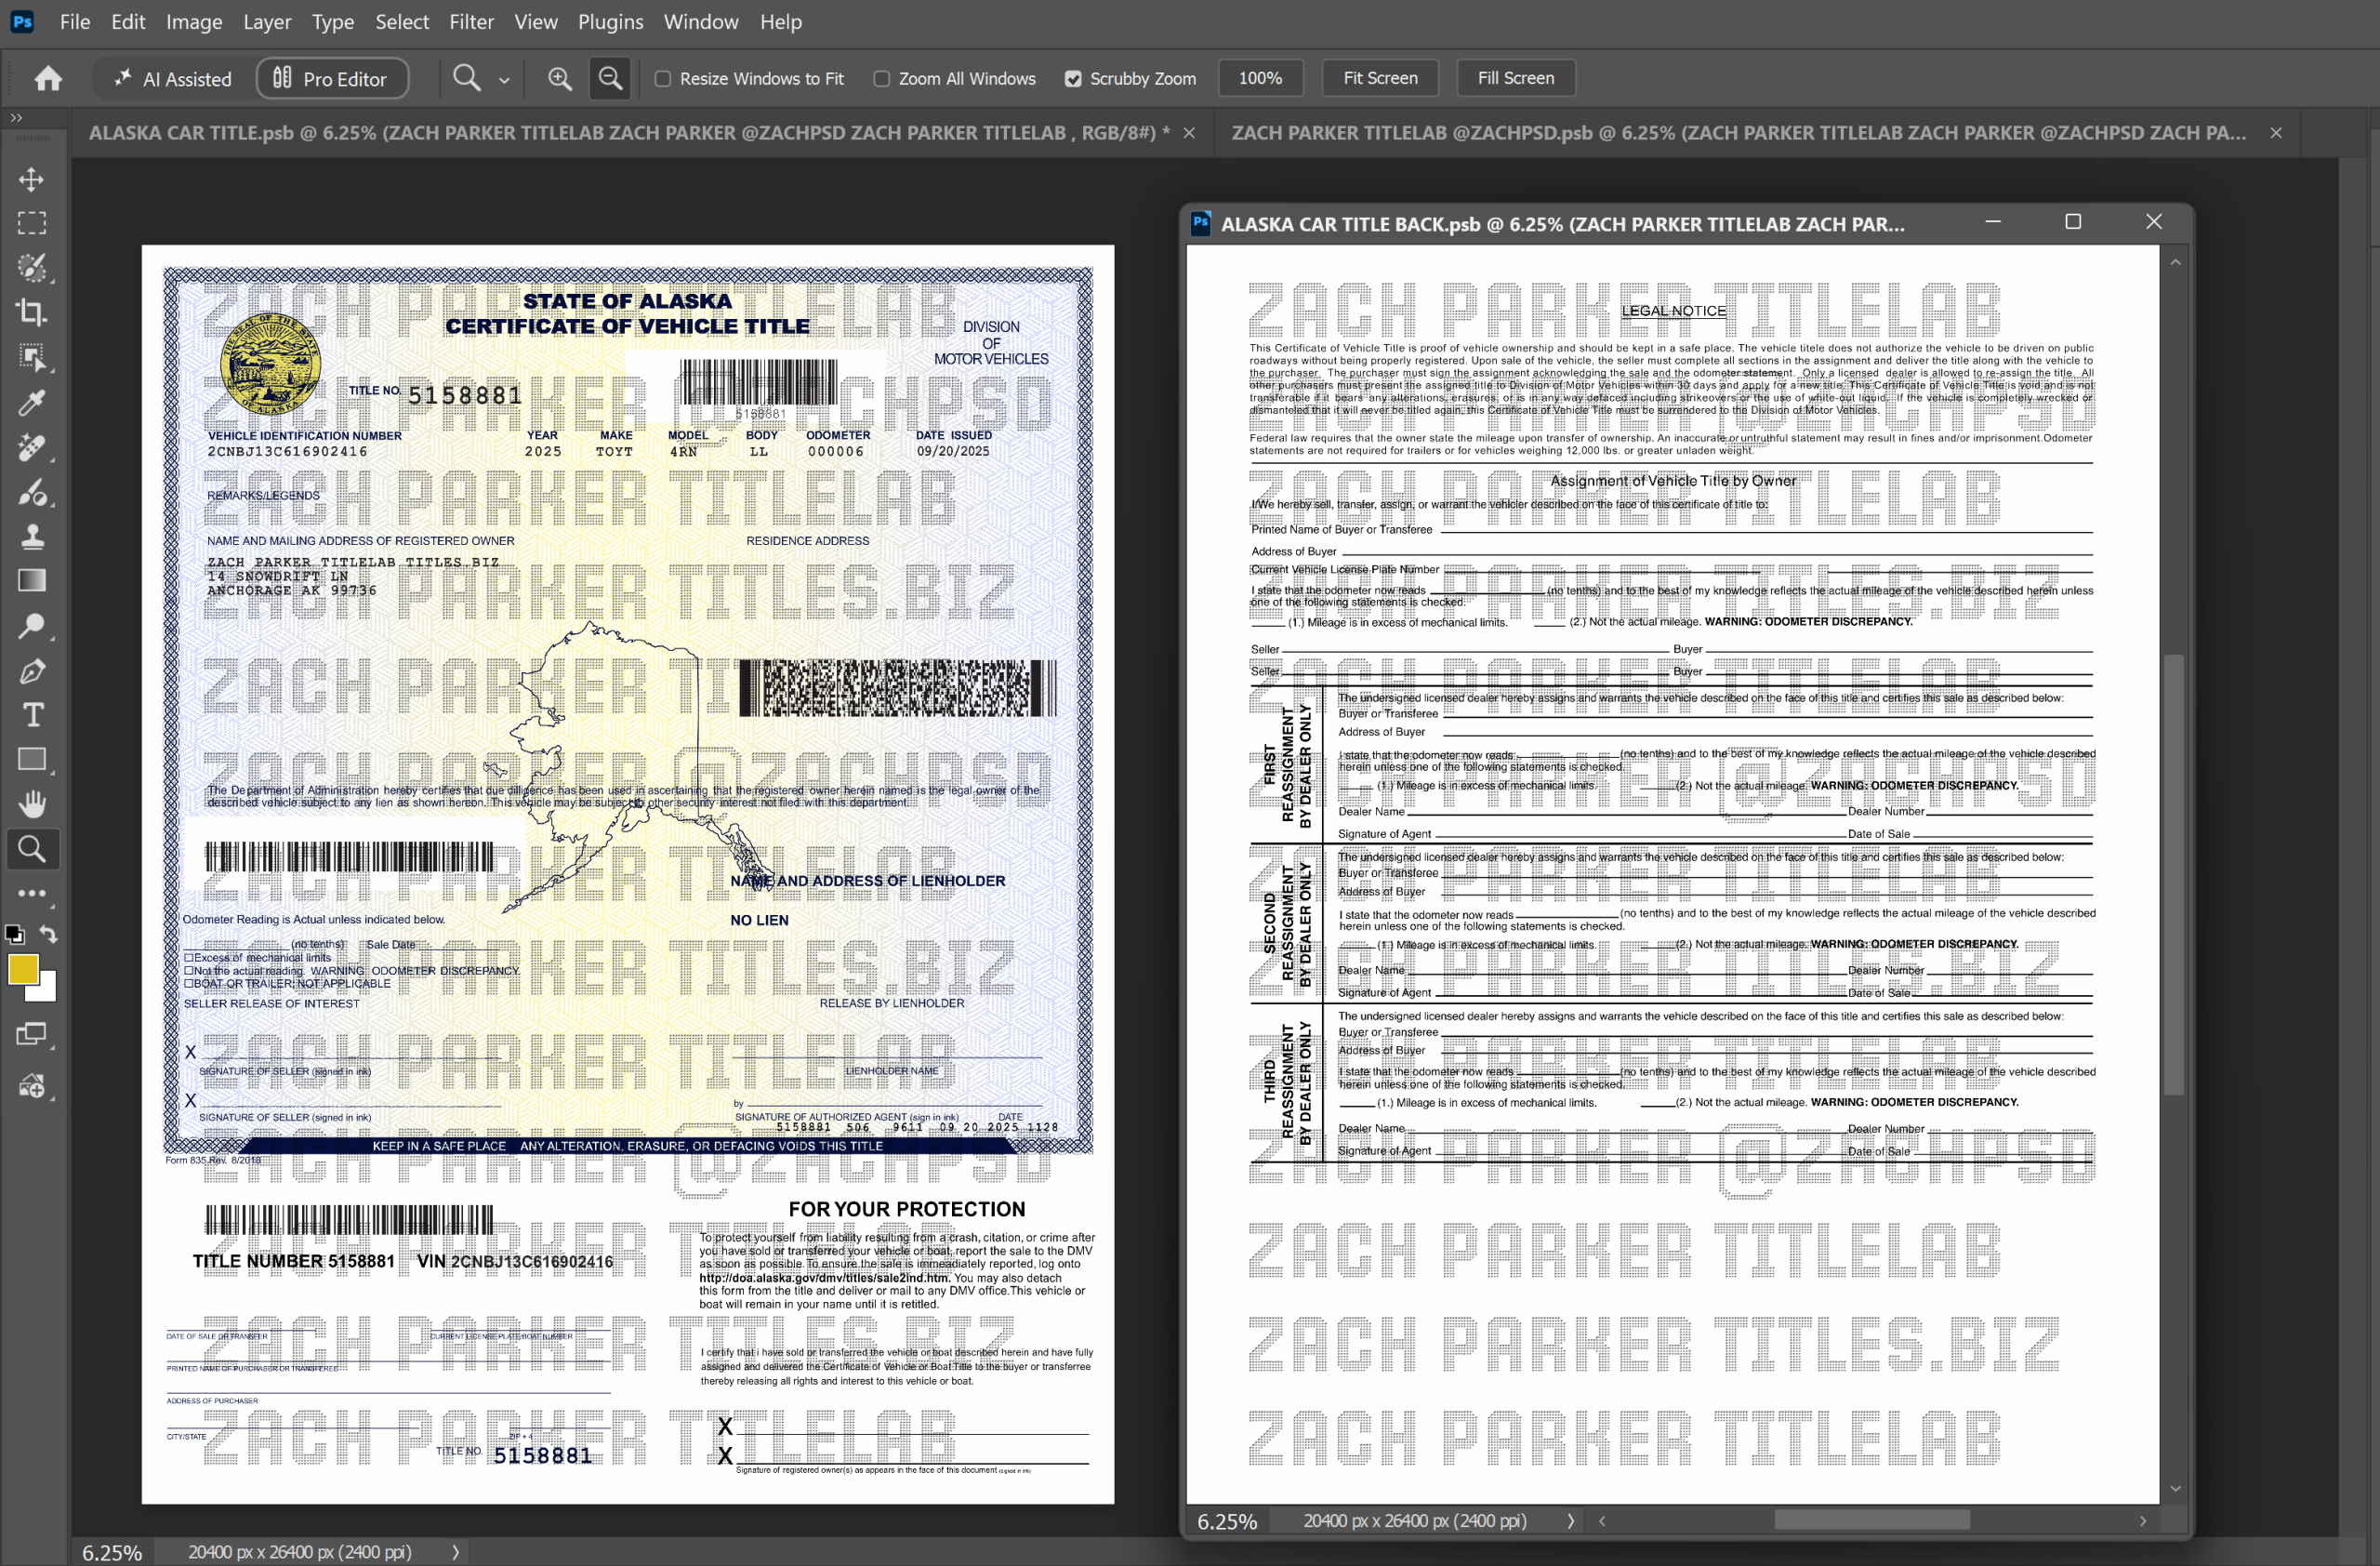
Task: Select the Spot Healing Brush tool
Action: [32, 447]
